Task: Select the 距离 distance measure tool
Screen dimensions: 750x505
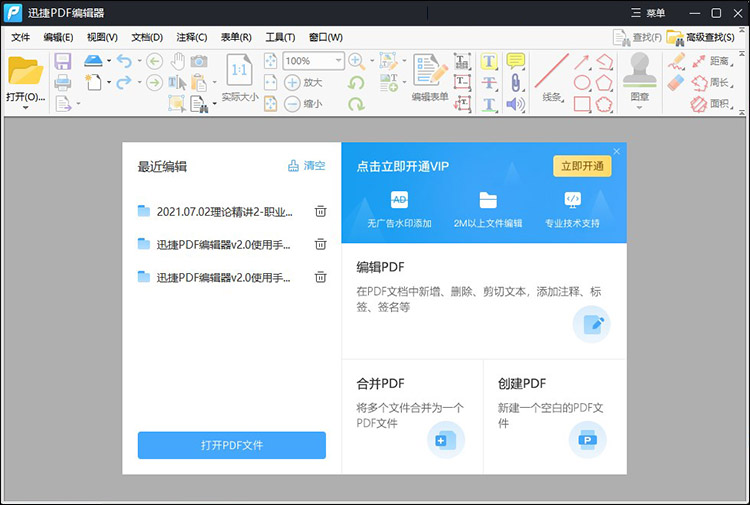Action: (712, 61)
